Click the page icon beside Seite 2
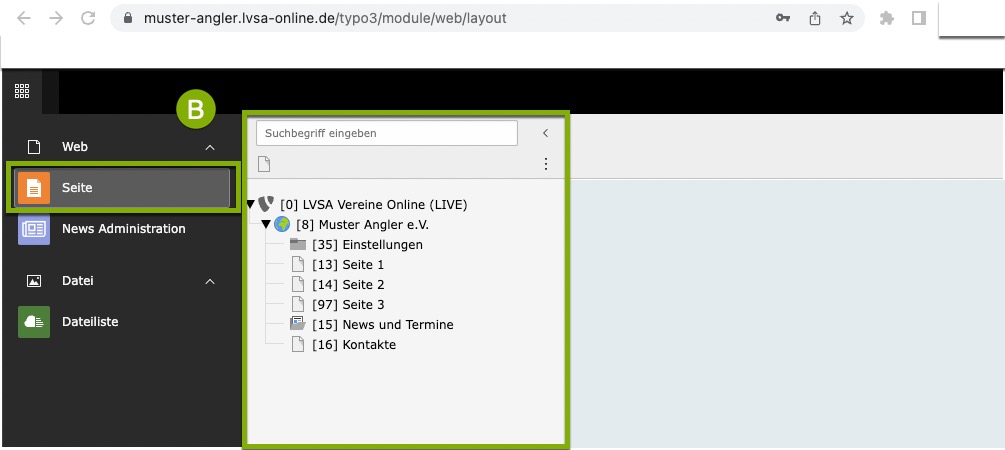Screen dimensions: 1005x450 297,284
